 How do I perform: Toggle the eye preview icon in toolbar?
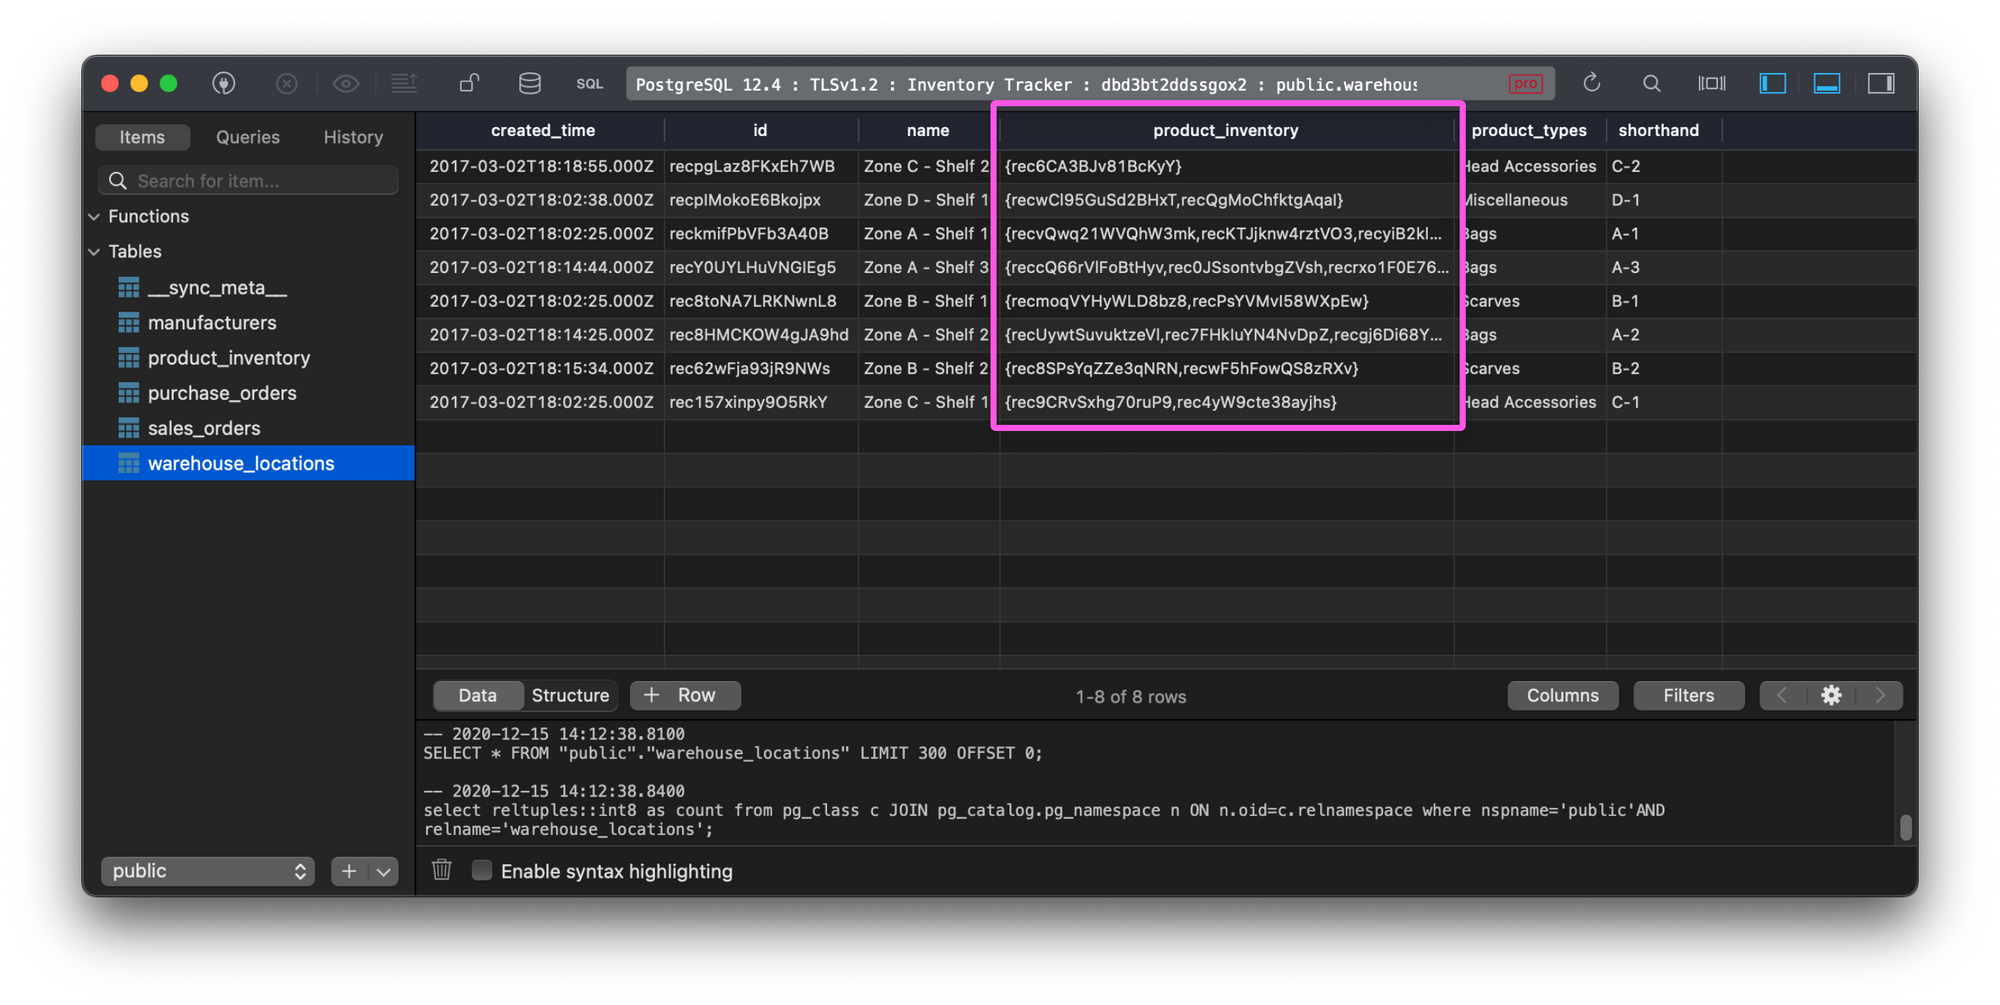coord(346,84)
